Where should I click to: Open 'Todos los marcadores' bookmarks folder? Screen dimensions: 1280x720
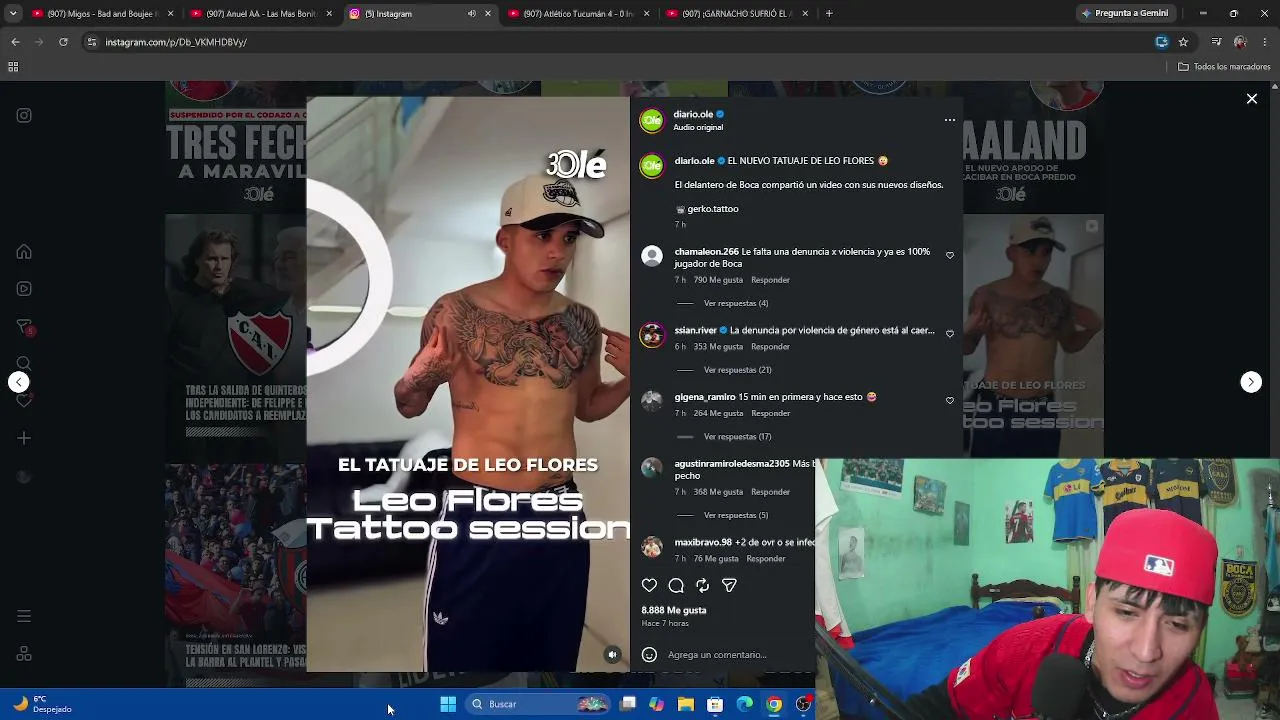click(x=1224, y=67)
